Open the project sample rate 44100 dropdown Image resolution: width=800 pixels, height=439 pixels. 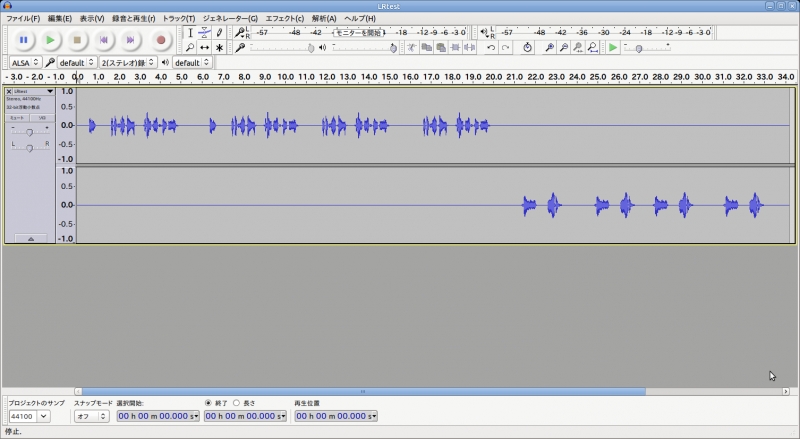[29, 416]
